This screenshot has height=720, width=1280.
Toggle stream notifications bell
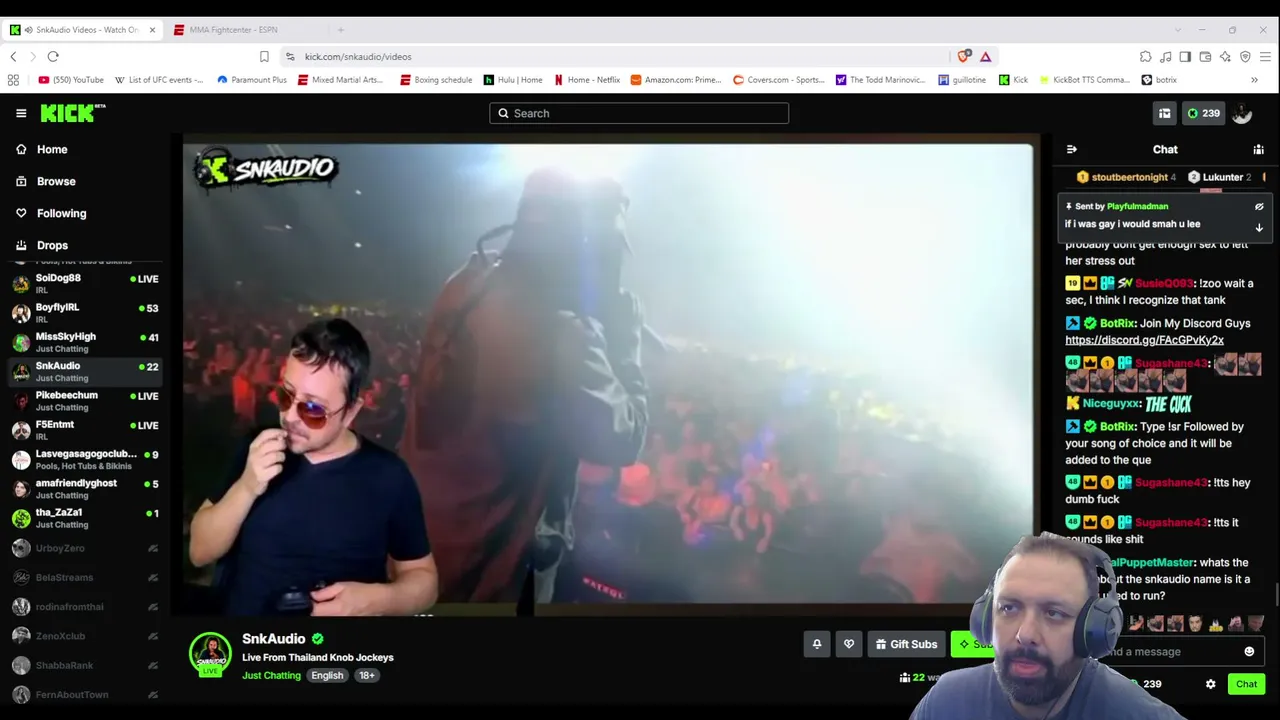(x=817, y=645)
